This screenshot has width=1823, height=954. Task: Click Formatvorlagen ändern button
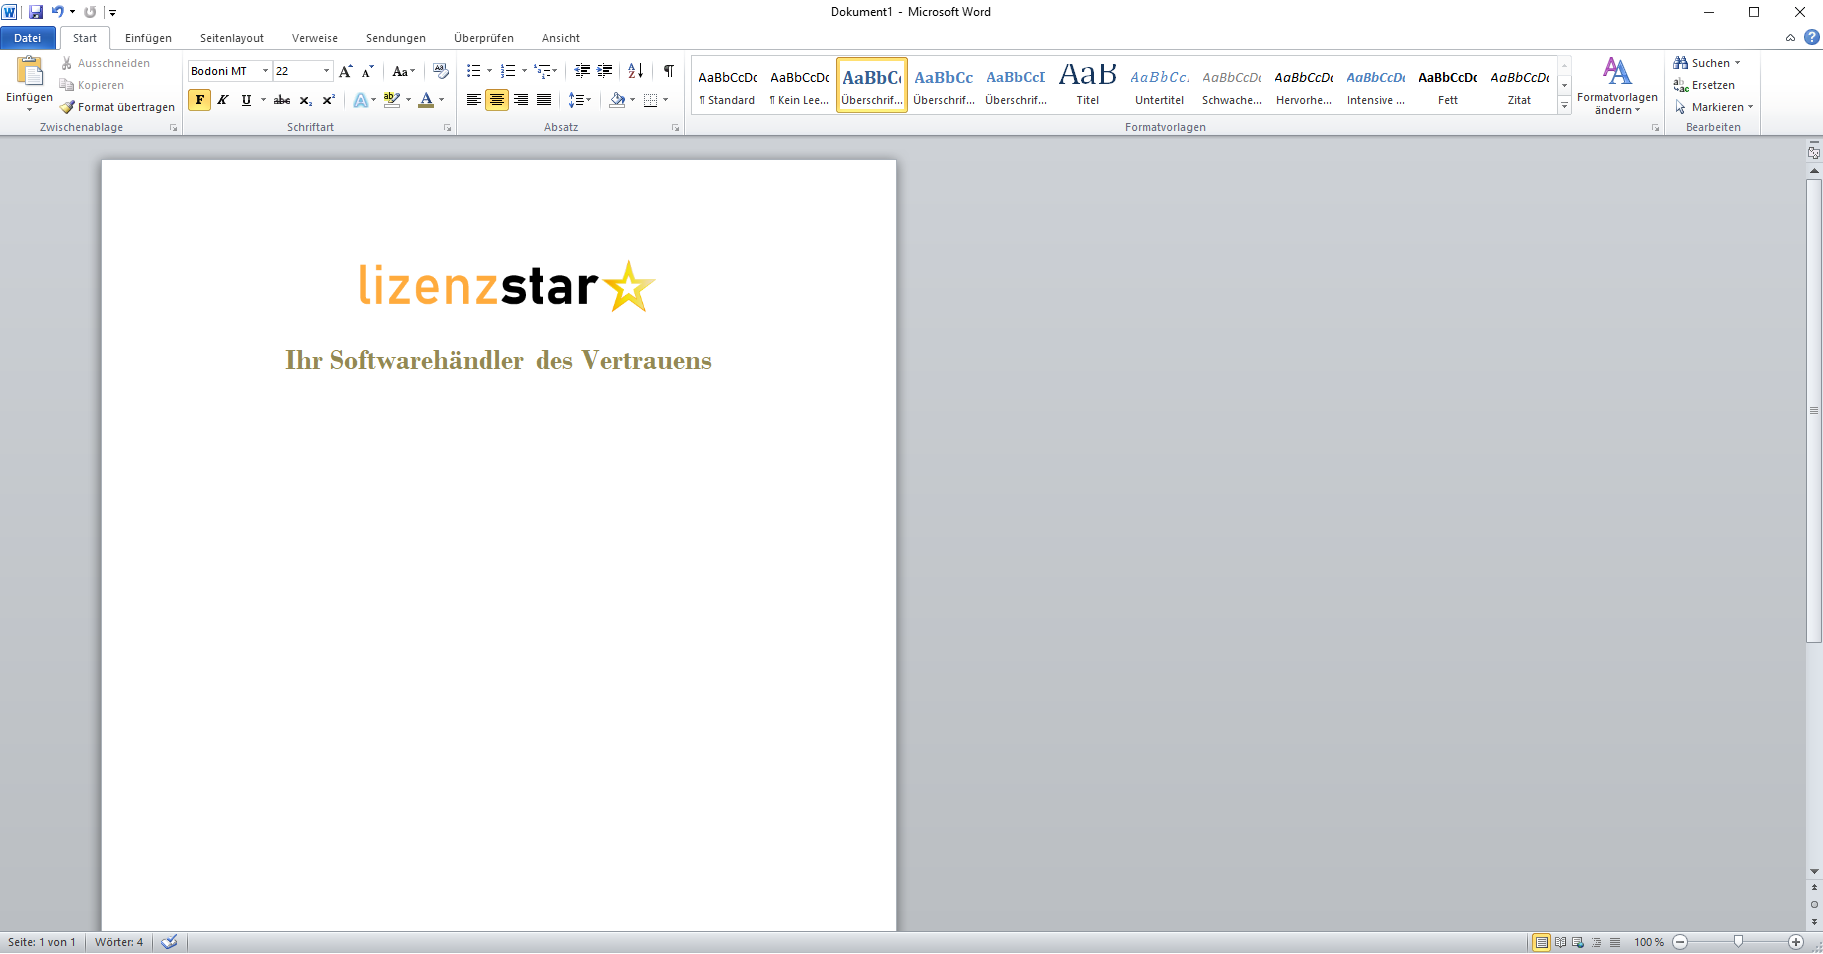[x=1616, y=86]
